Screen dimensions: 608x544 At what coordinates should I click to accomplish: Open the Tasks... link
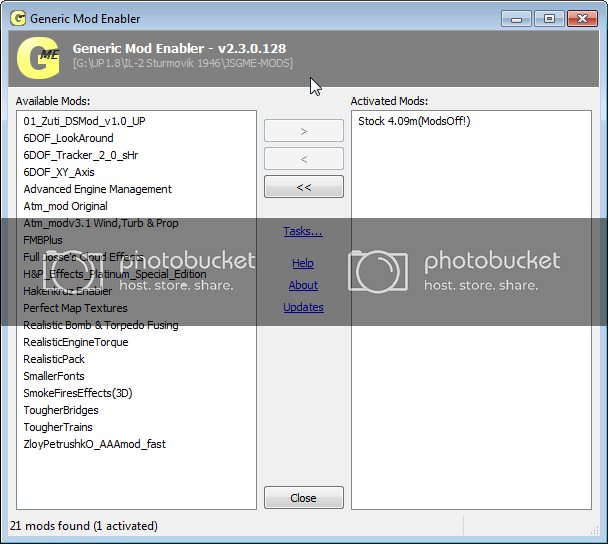click(x=303, y=231)
